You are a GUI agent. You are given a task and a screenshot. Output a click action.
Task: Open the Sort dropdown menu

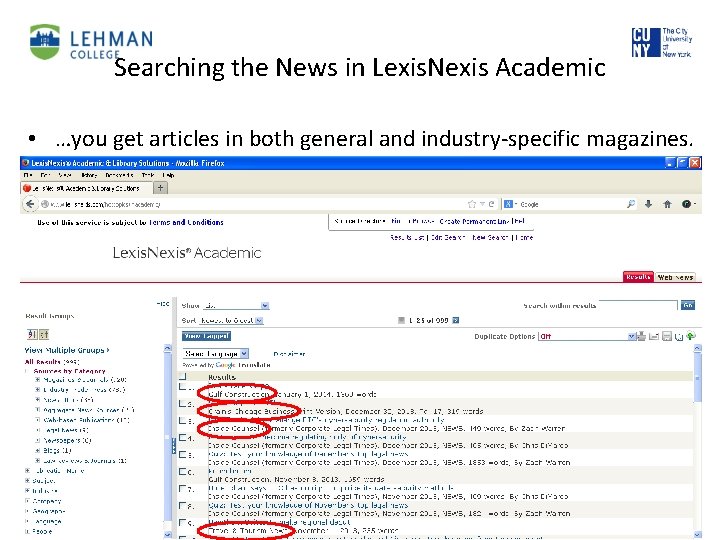tap(231, 320)
